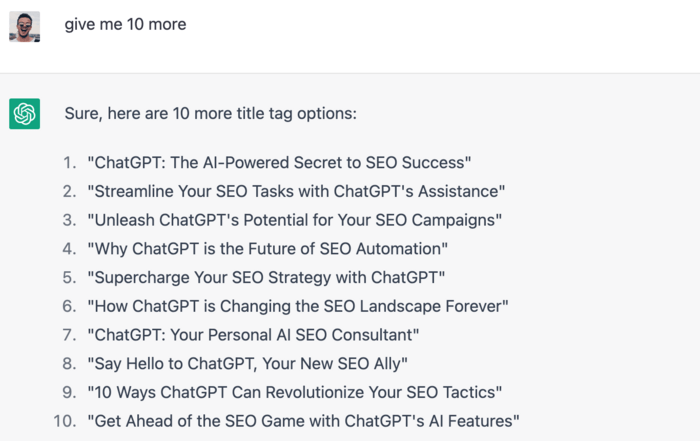Click the "Sure, here are 10 more" intro line
This screenshot has width=700, height=441.
coord(210,113)
